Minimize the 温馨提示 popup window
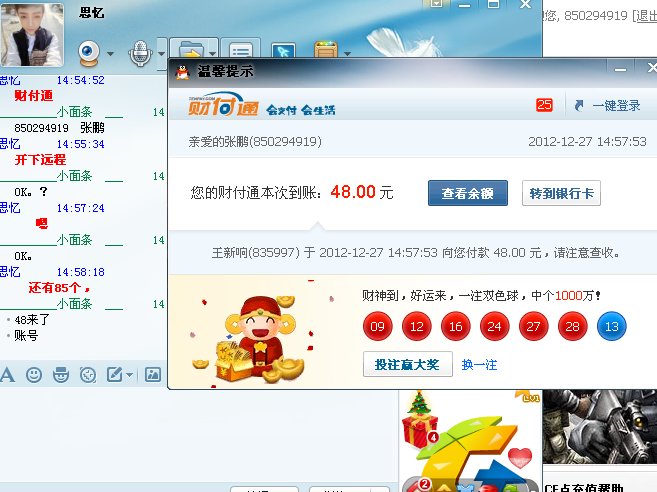This screenshot has width=657, height=492. click(x=621, y=69)
